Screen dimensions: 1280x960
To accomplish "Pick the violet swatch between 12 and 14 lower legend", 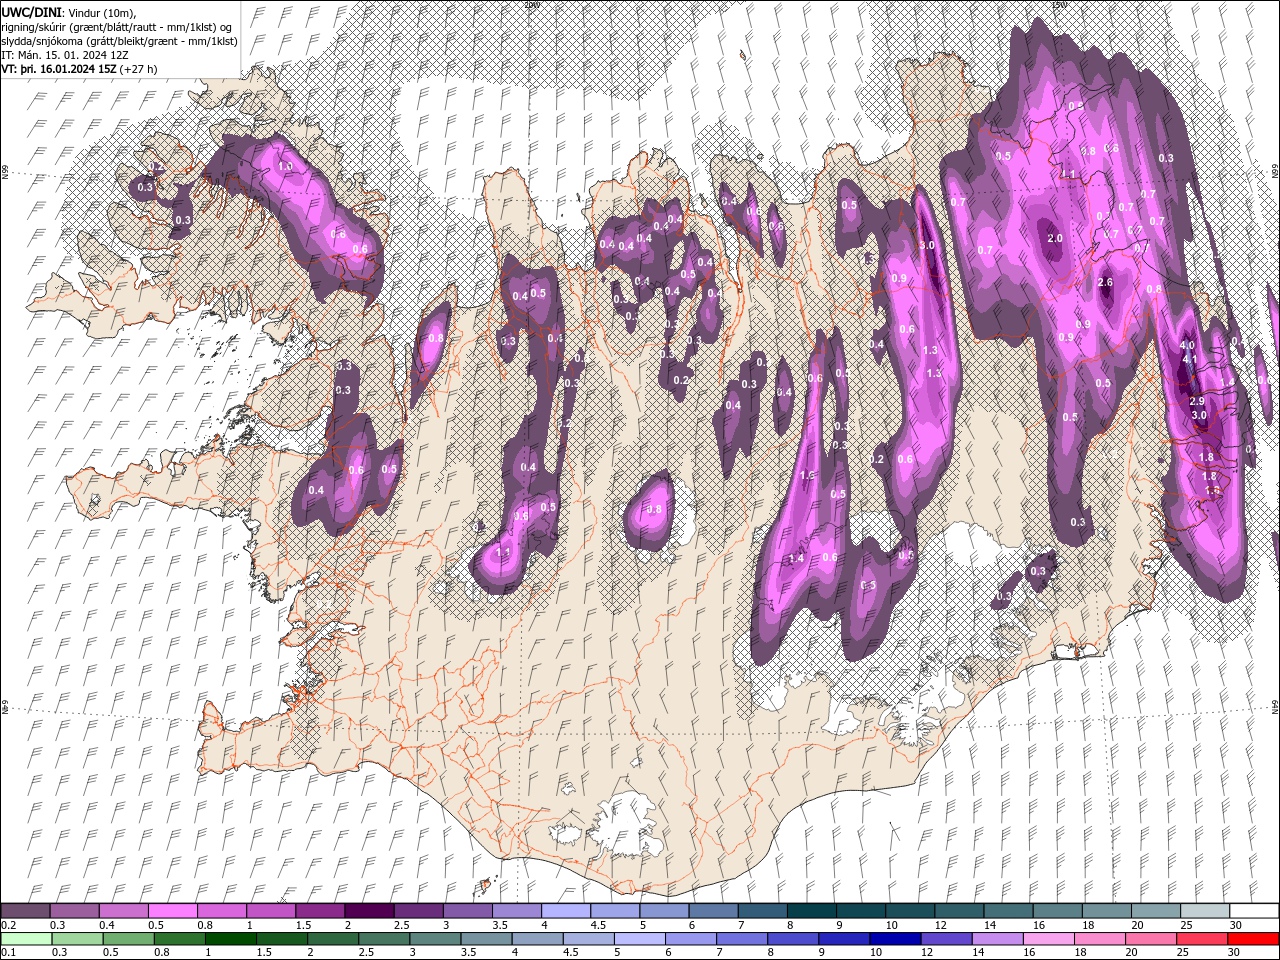I will tap(945, 939).
